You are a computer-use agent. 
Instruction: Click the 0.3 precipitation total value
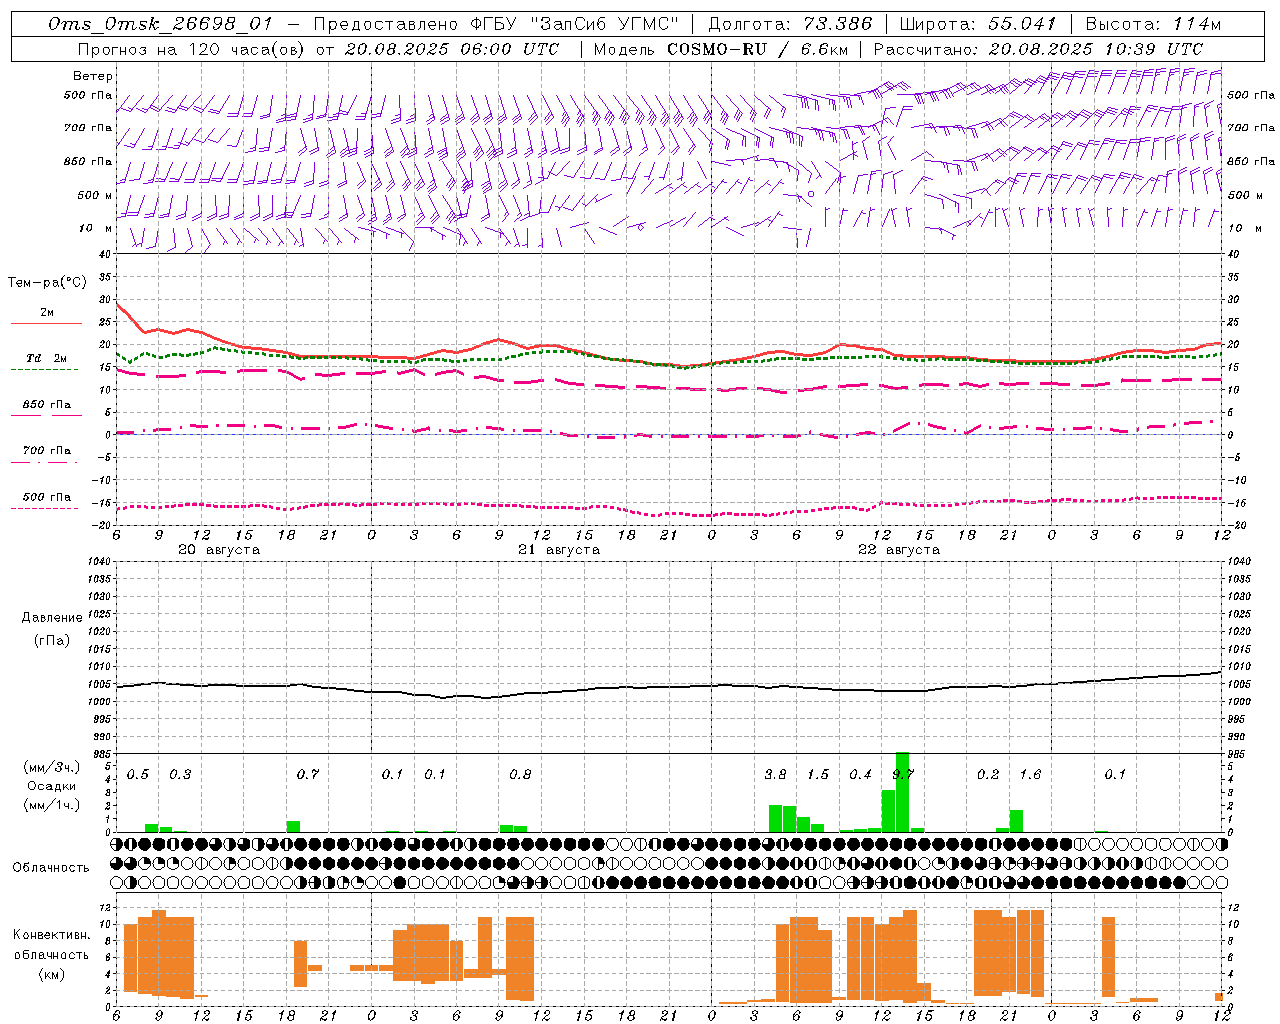coord(180,775)
